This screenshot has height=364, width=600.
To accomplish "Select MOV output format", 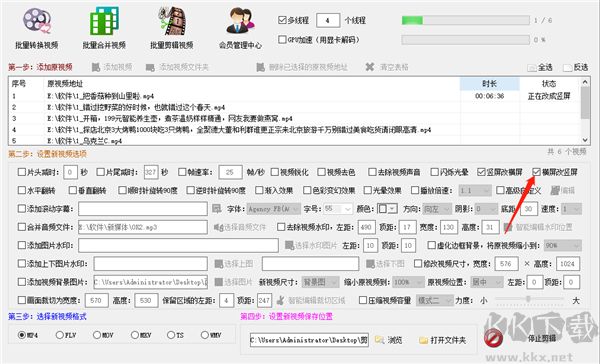I will (x=97, y=335).
